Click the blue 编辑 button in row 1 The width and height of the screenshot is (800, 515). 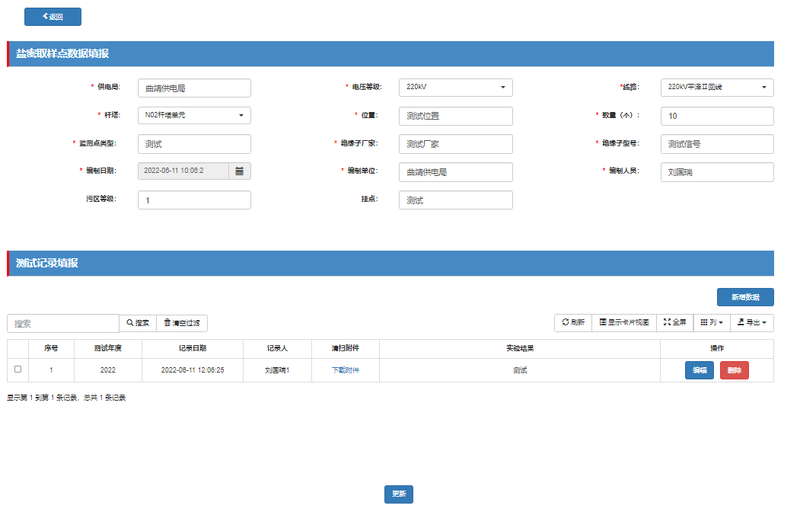pos(699,370)
